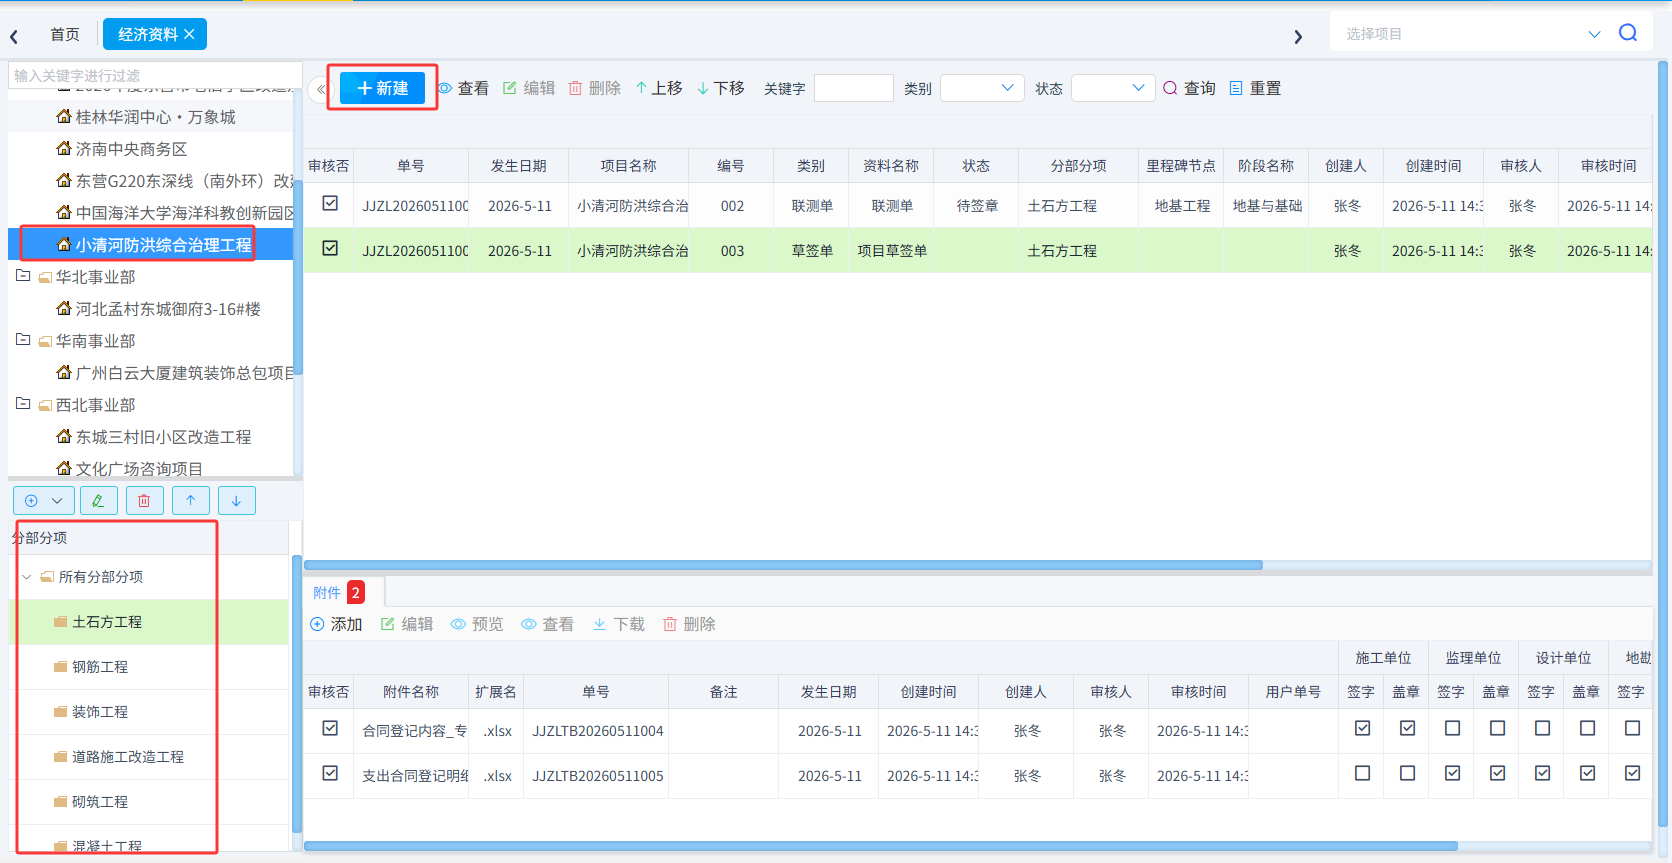Image resolution: width=1672 pixels, height=863 pixels.
Task: Click 添加 in attachments toolbar
Action: [x=336, y=624]
